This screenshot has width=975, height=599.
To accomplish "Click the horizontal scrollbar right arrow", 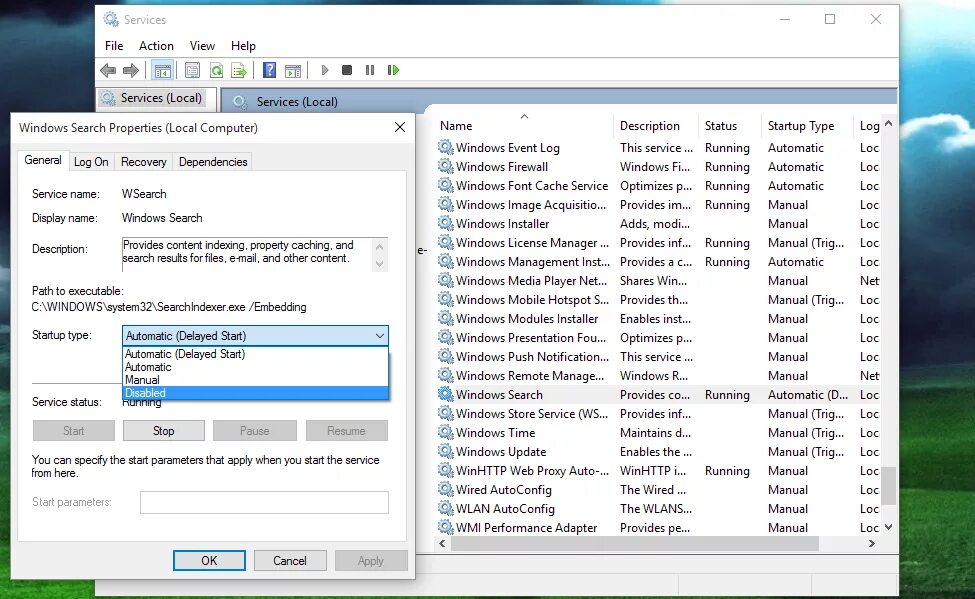I will [x=872, y=544].
